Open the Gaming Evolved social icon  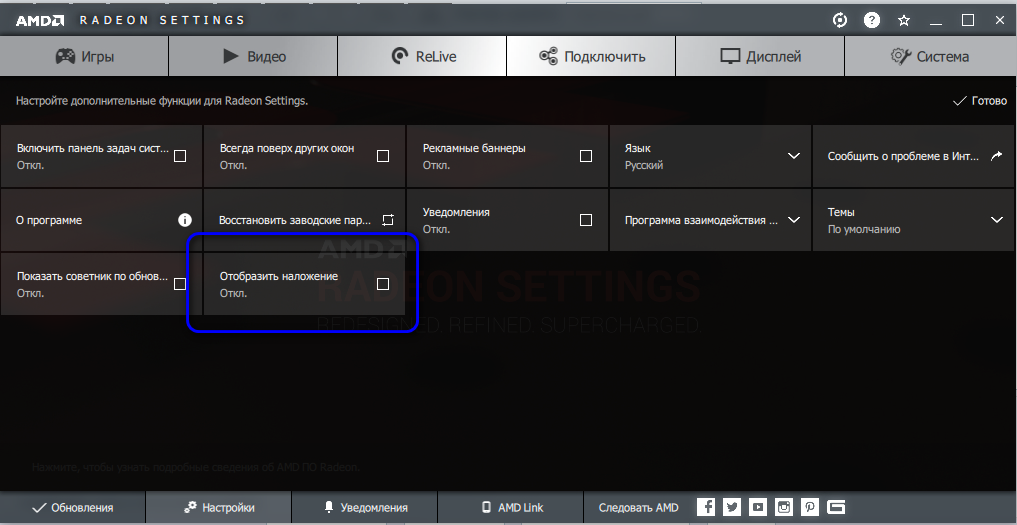[836, 507]
